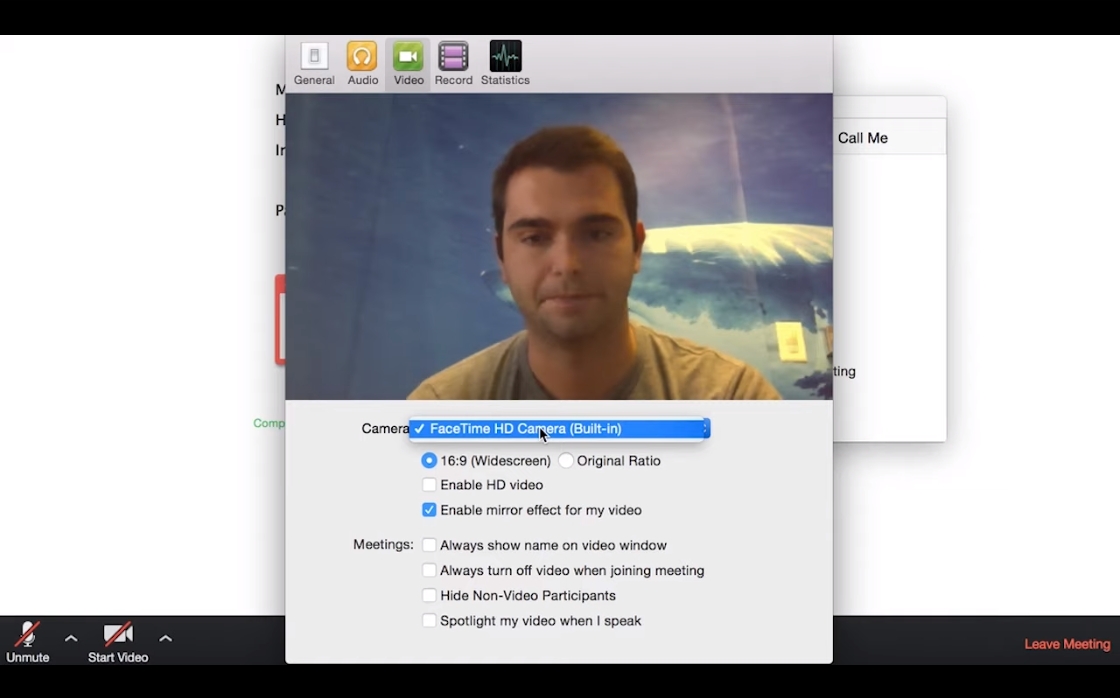The image size is (1120, 698).
Task: Choose FaceTime HD Camera (Built-in) option
Action: coord(525,429)
